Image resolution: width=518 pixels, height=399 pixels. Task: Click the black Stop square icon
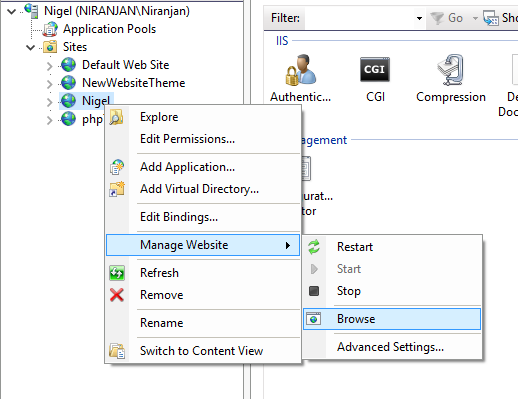(314, 291)
